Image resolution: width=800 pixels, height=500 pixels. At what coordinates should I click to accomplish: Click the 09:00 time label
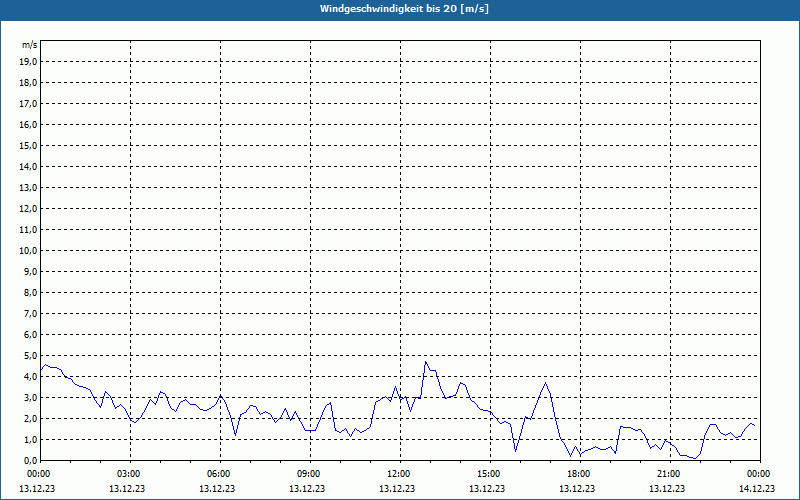pyautogui.click(x=310, y=474)
